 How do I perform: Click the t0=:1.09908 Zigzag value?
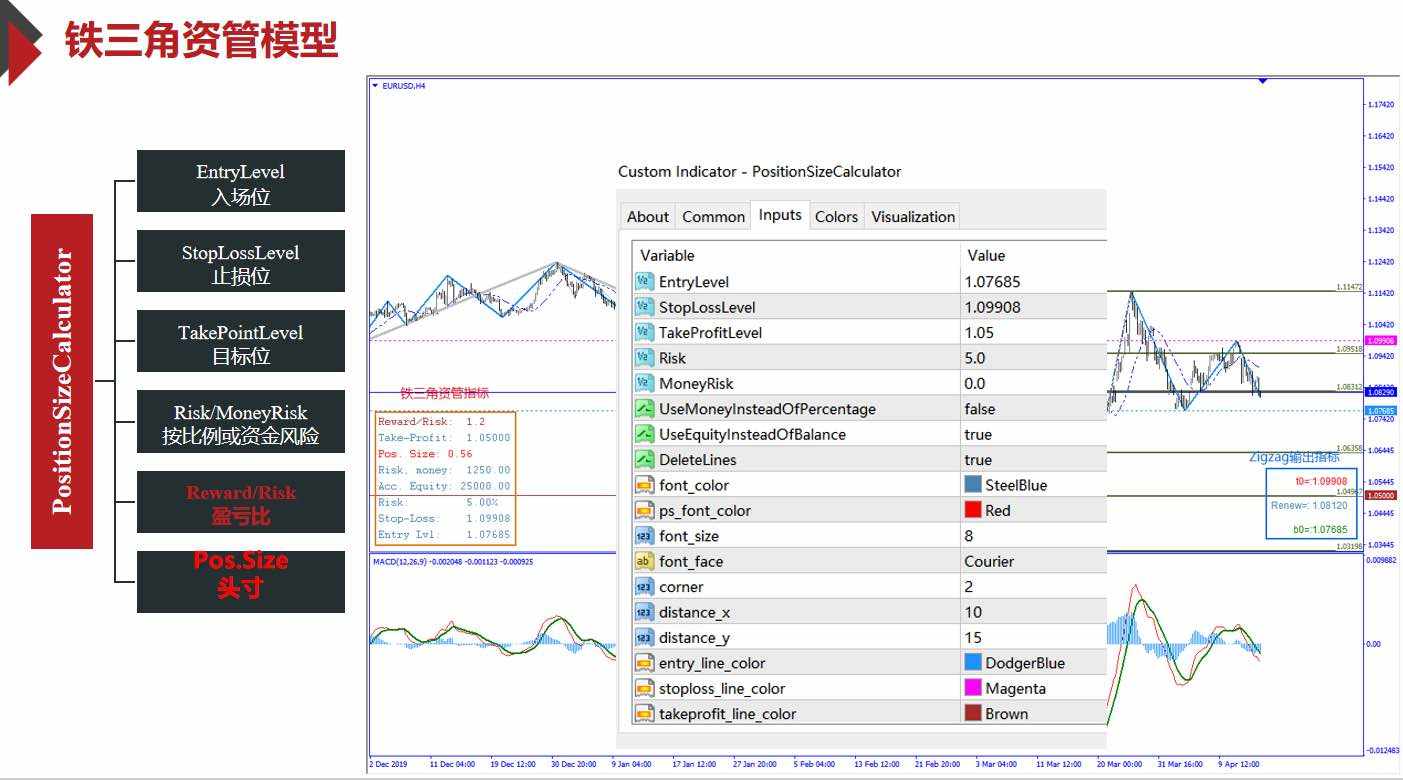point(1320,481)
